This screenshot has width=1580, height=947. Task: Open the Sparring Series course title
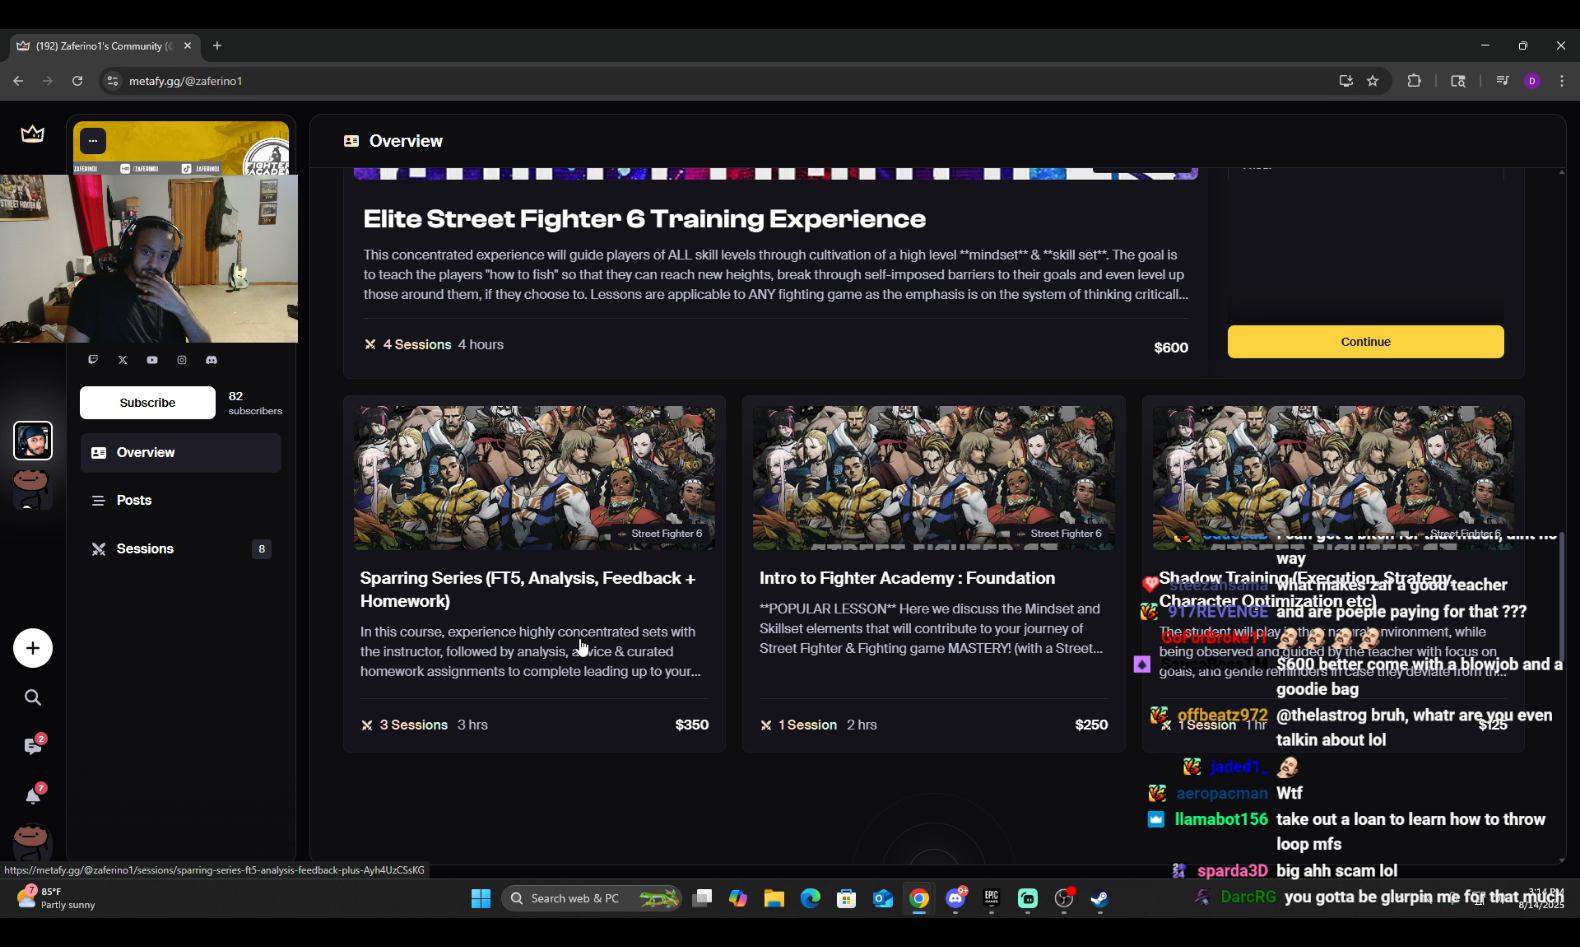pos(528,590)
